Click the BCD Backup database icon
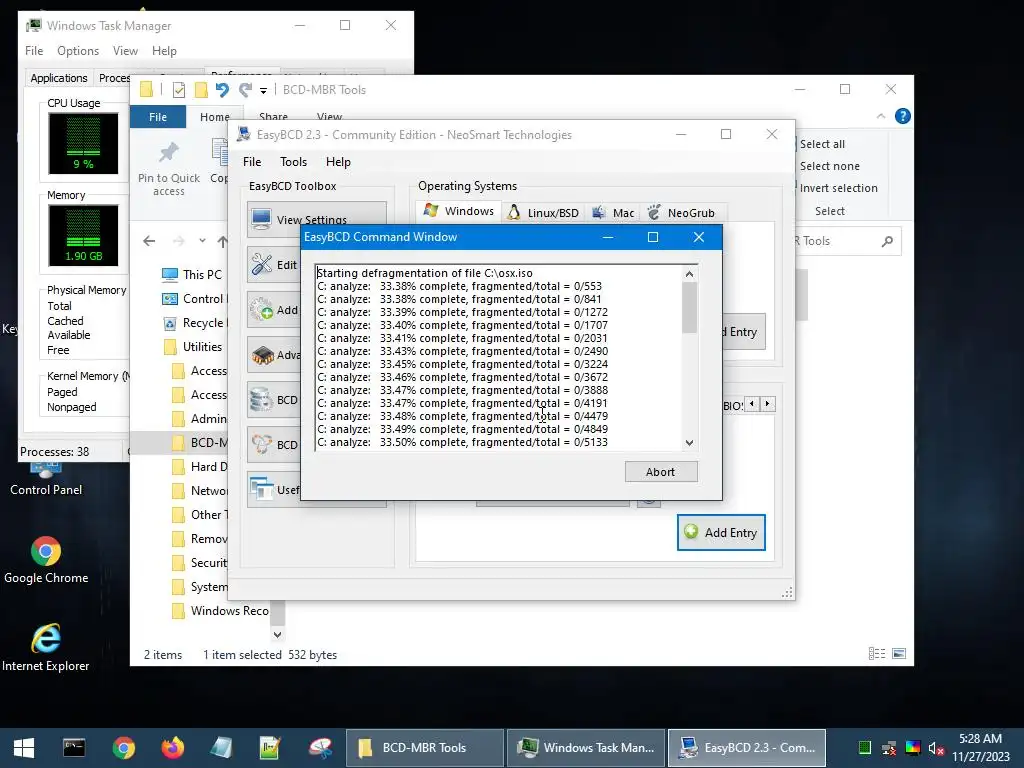 [262, 400]
